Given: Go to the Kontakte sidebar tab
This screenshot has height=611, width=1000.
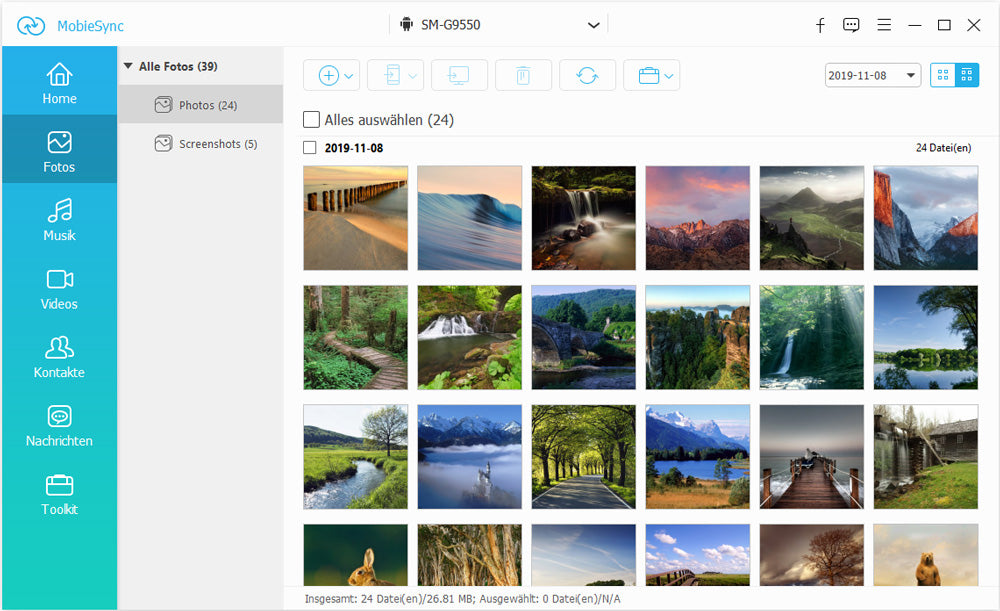Looking at the screenshot, I should [x=59, y=357].
